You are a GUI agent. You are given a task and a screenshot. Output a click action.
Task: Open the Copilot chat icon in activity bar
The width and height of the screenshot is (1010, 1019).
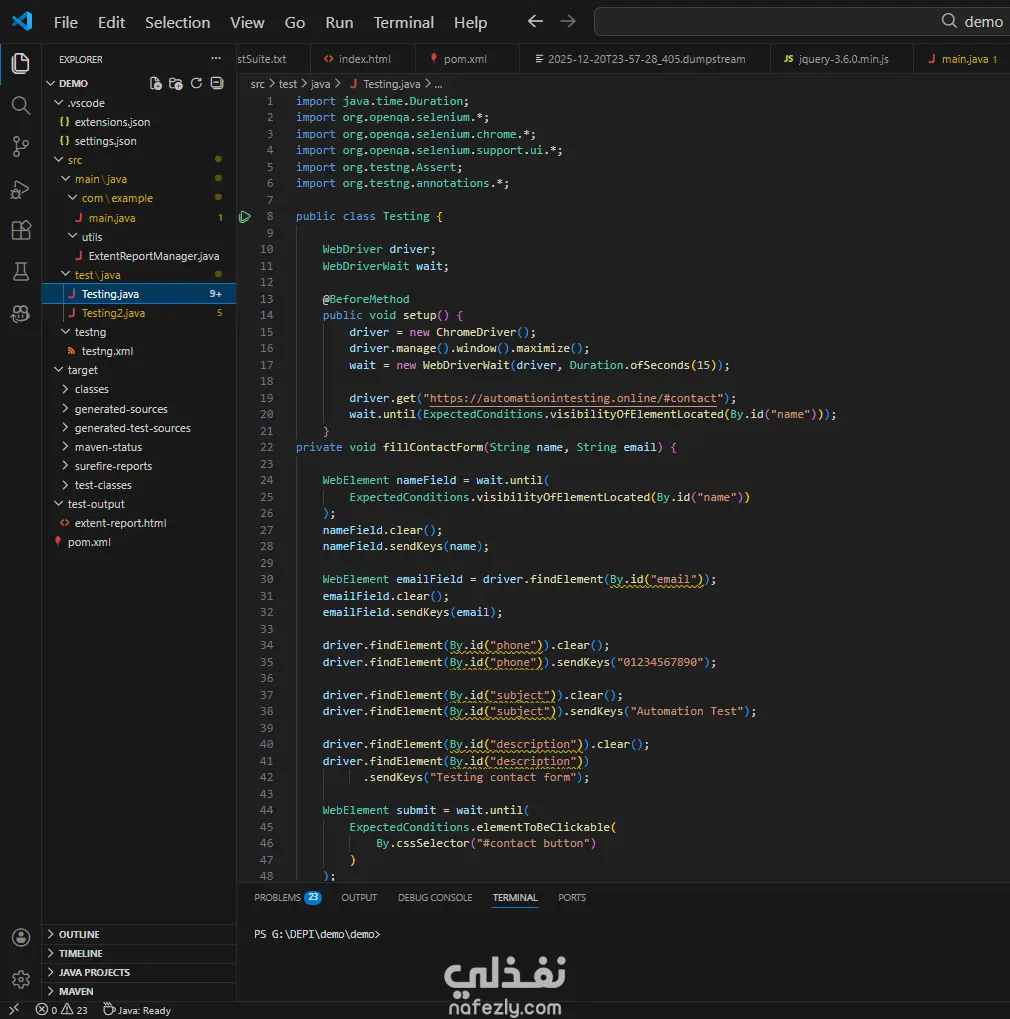(21, 314)
